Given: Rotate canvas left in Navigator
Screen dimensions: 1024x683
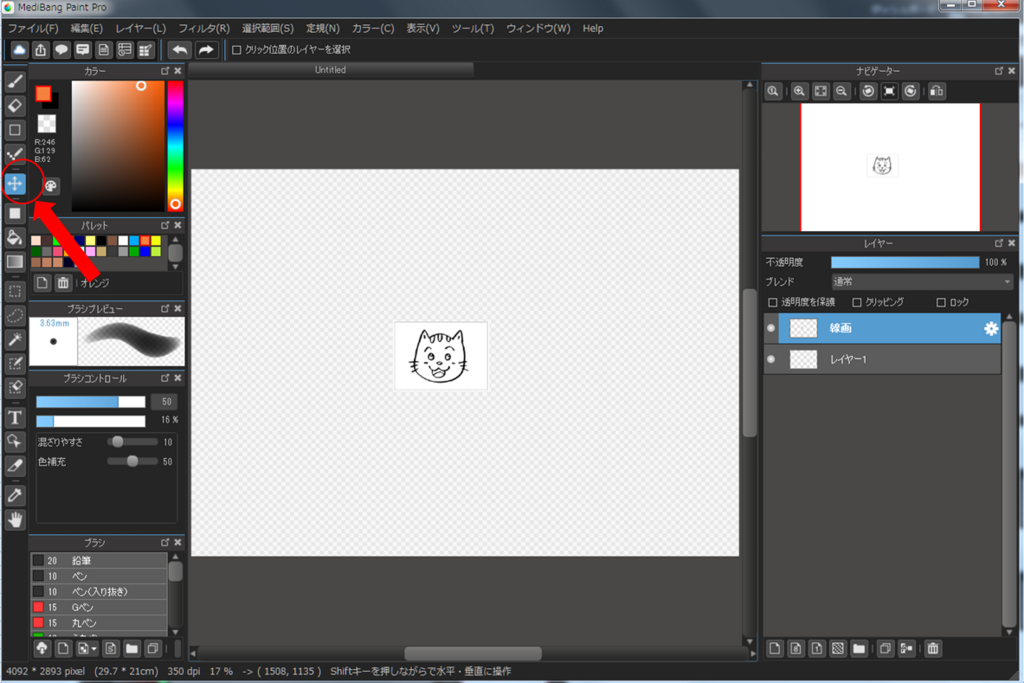Looking at the screenshot, I should 868,91.
